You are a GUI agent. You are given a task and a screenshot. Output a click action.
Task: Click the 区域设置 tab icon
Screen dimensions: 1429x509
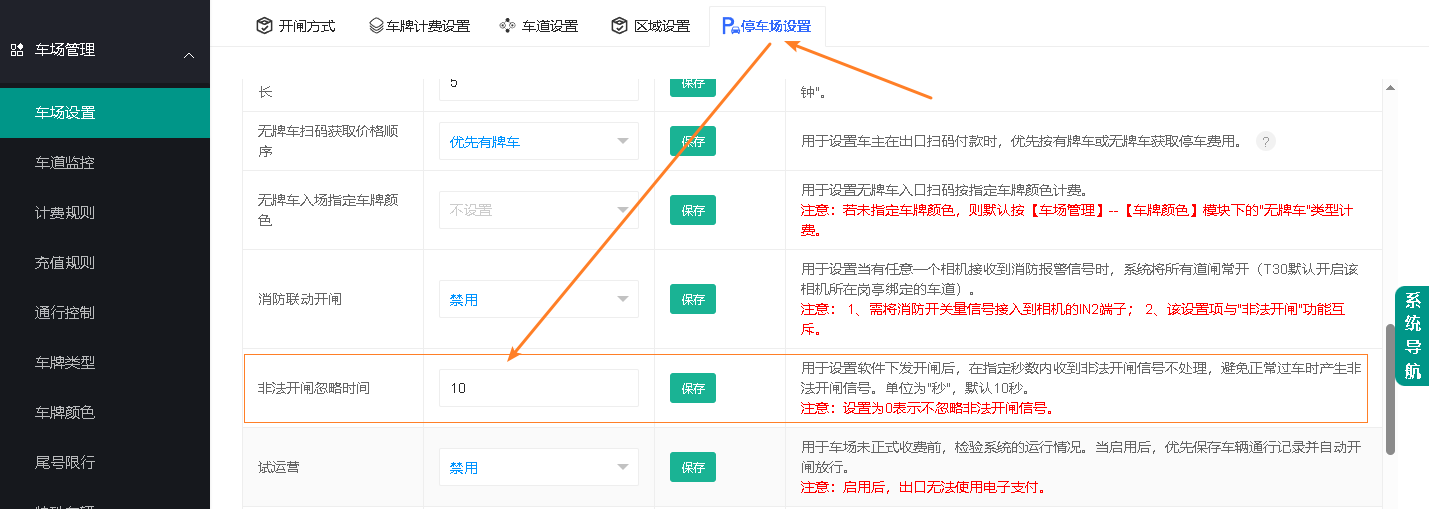click(619, 26)
